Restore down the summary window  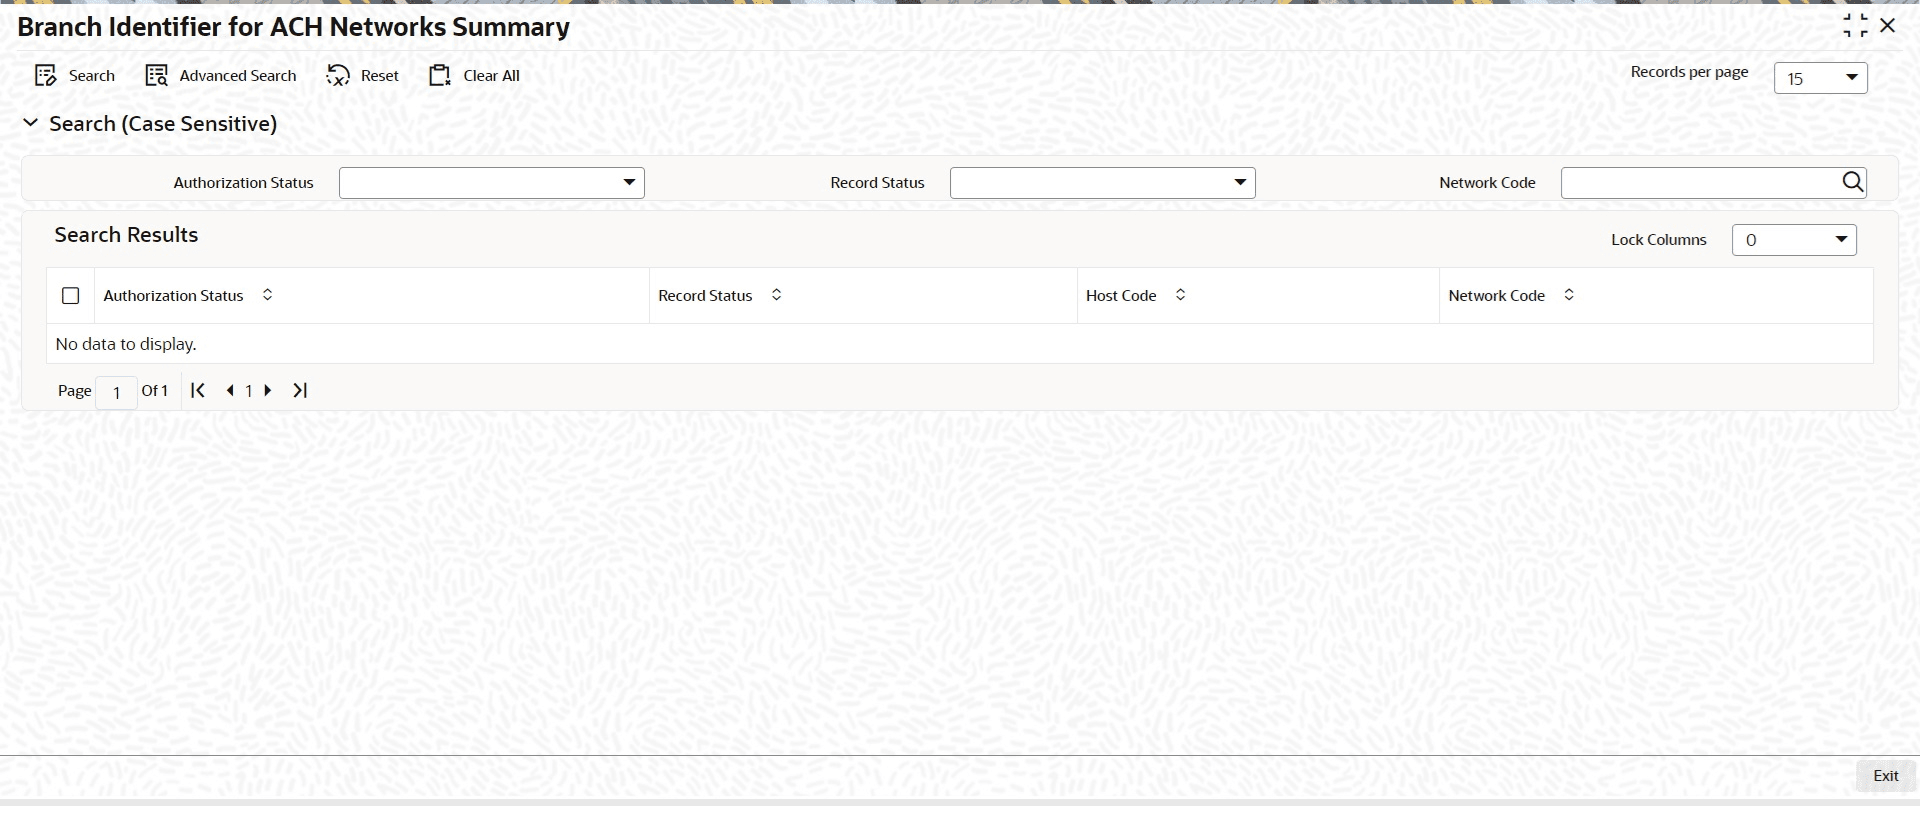click(x=1855, y=26)
